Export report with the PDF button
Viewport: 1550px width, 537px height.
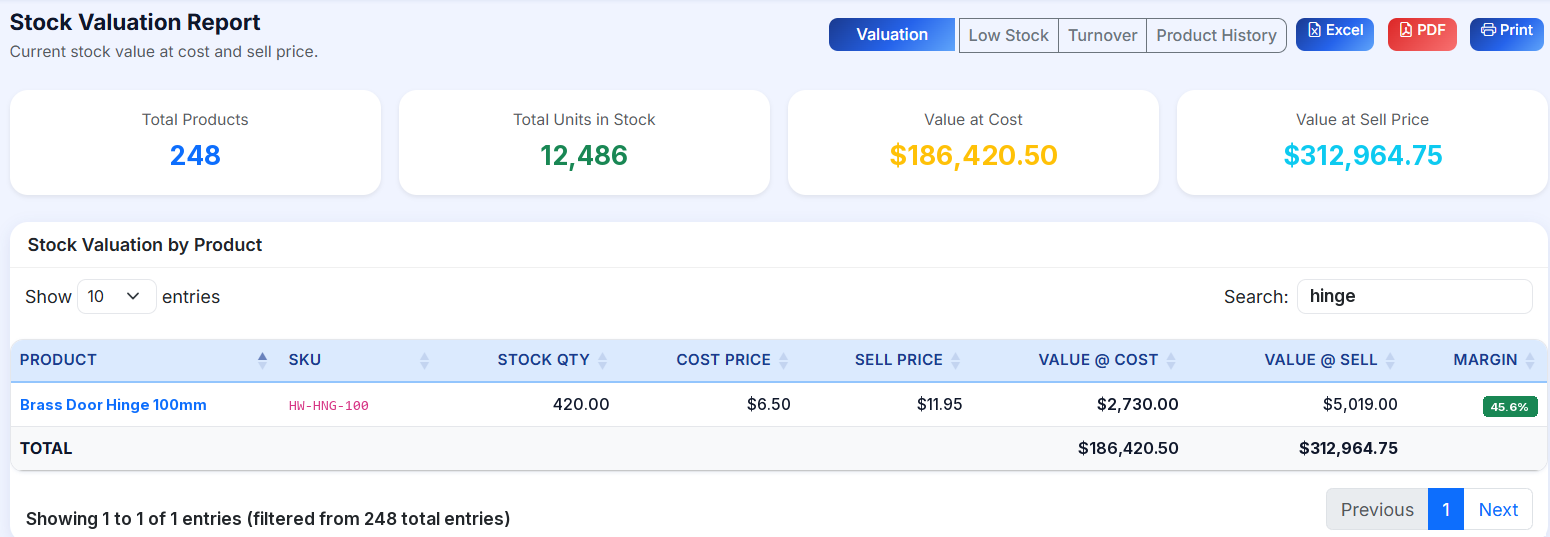(x=1422, y=33)
